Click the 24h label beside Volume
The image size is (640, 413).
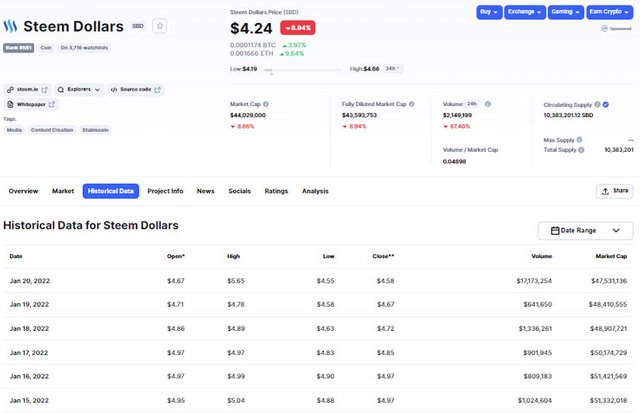(472, 104)
